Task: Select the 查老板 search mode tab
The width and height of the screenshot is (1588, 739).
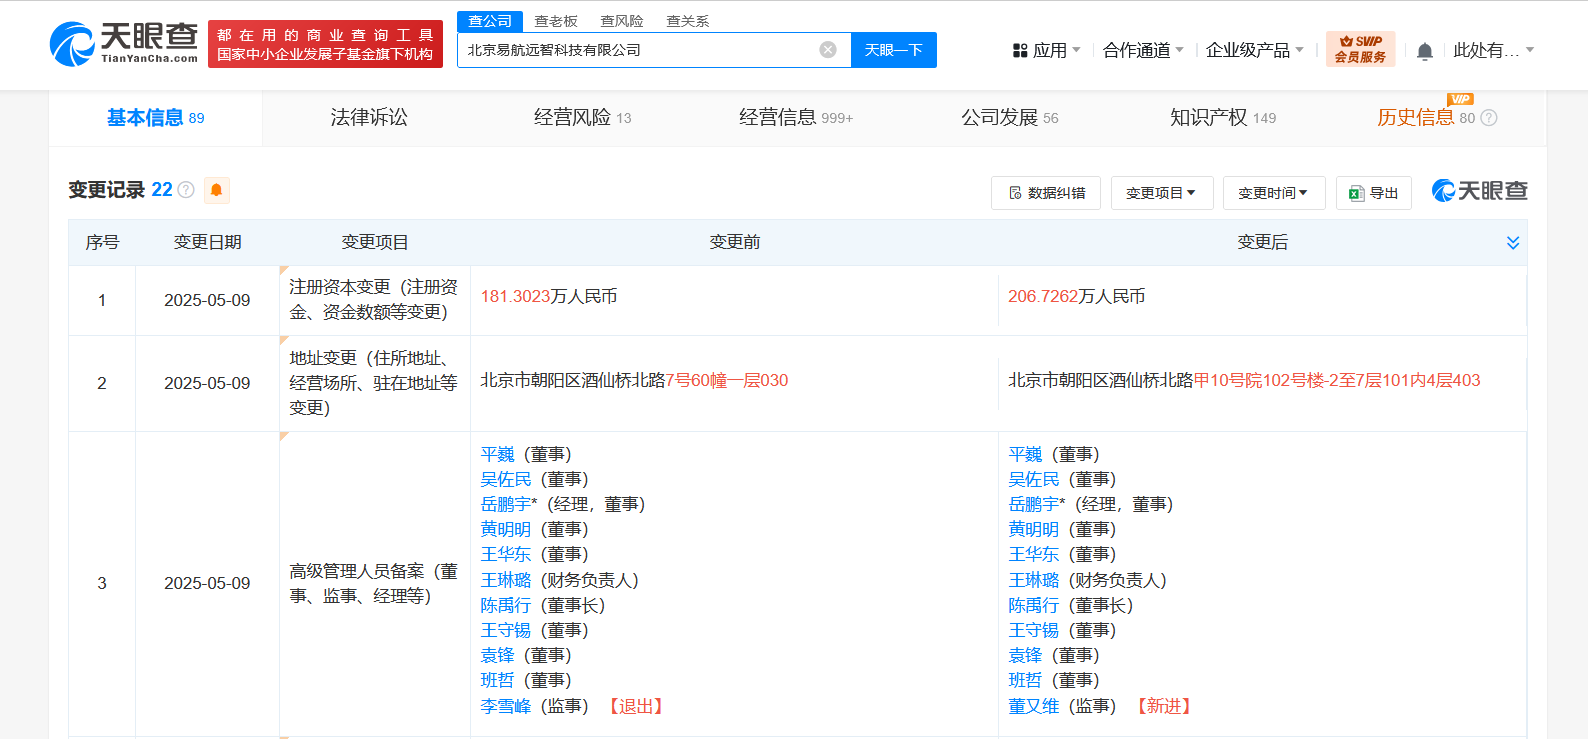Action: pos(556,21)
